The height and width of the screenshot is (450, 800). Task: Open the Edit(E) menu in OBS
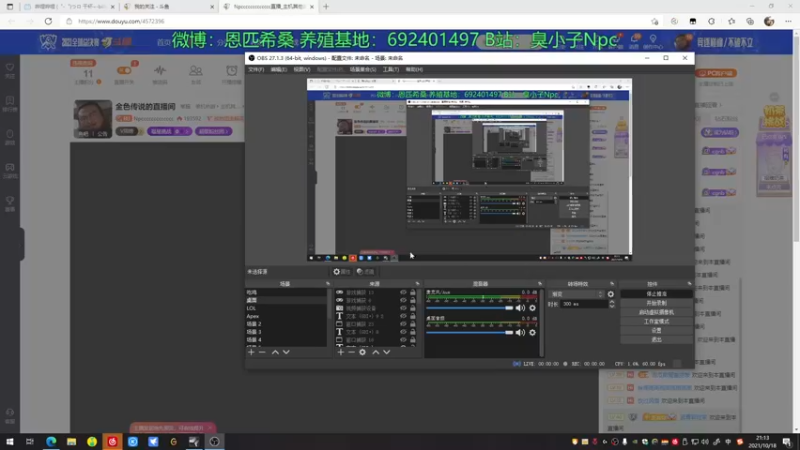tap(279, 69)
